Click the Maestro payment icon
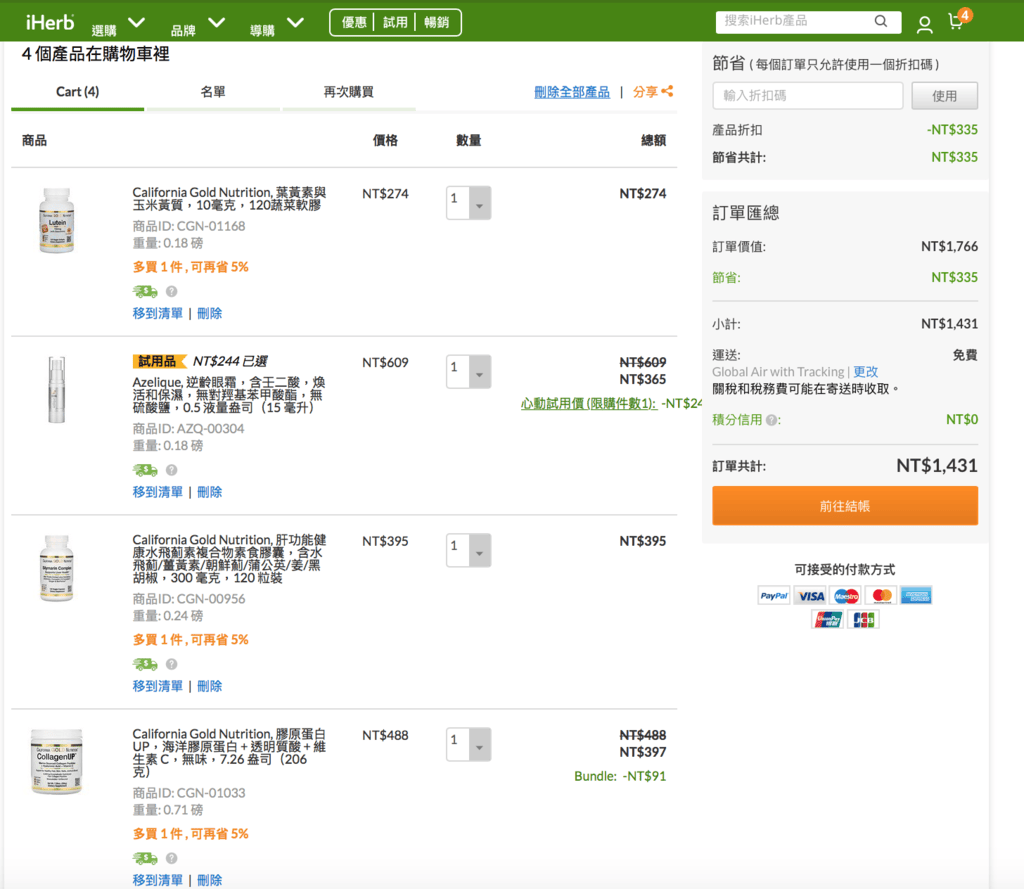Image resolution: width=1024 pixels, height=889 pixels. pos(846,596)
